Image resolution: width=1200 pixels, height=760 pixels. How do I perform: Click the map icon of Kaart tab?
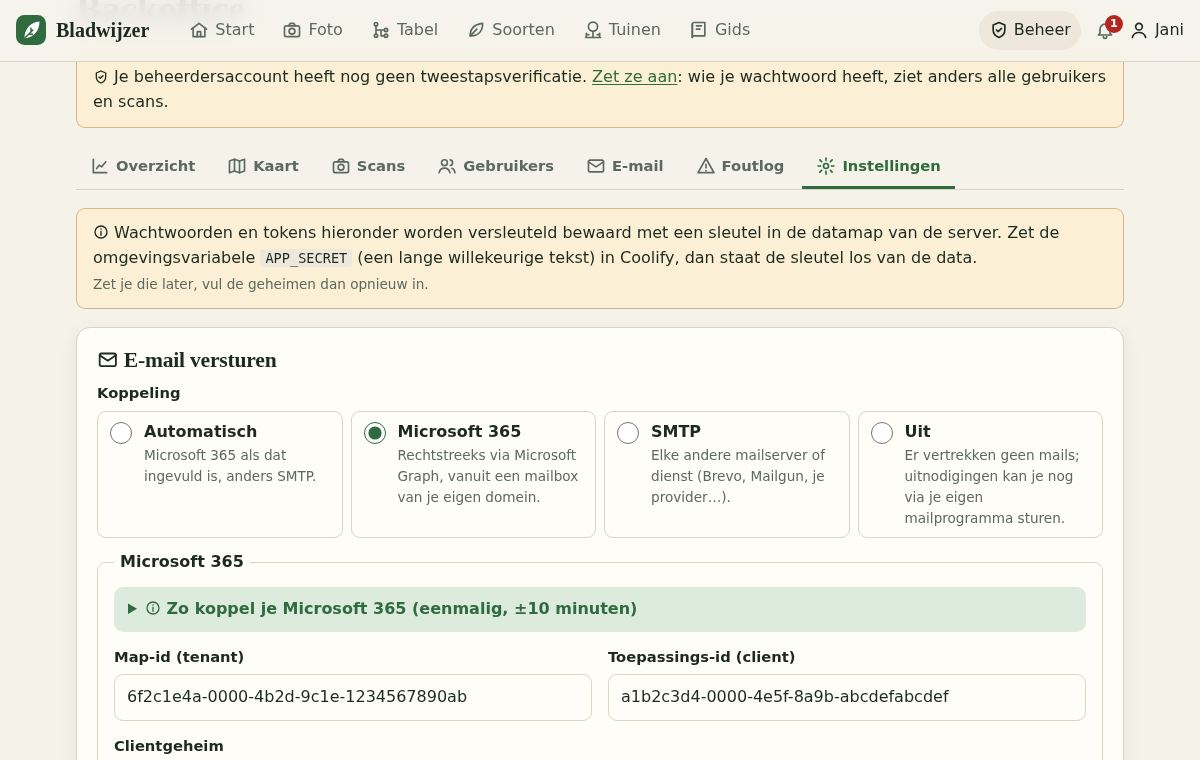tap(237, 166)
